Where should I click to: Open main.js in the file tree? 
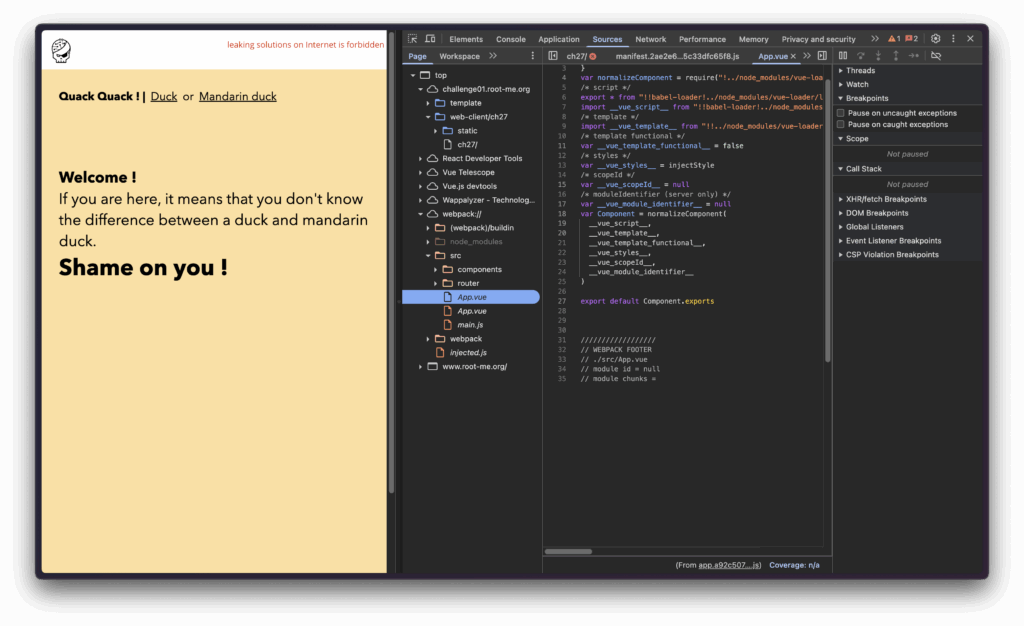click(470, 325)
